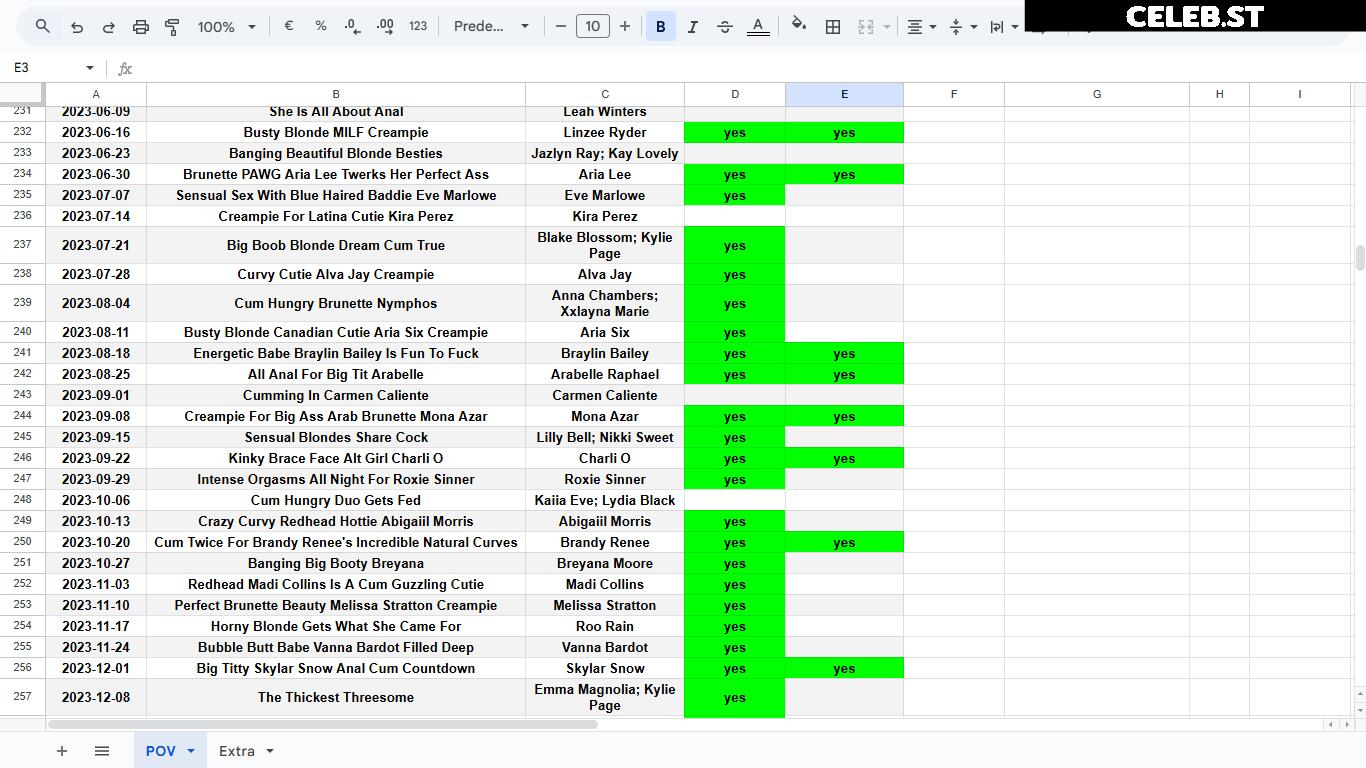Toggle italic formatting
Screen dimensions: 1366x768
(x=692, y=27)
